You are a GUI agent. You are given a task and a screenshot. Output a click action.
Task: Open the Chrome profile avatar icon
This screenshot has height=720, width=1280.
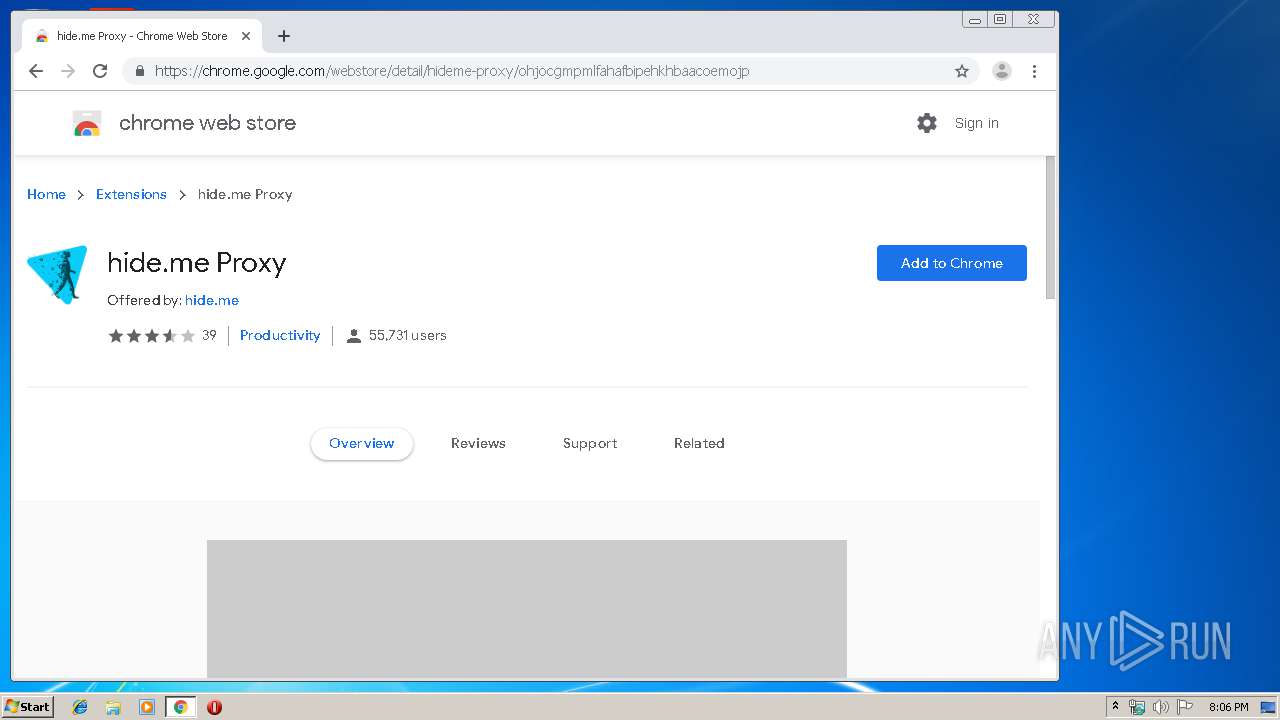click(1002, 71)
